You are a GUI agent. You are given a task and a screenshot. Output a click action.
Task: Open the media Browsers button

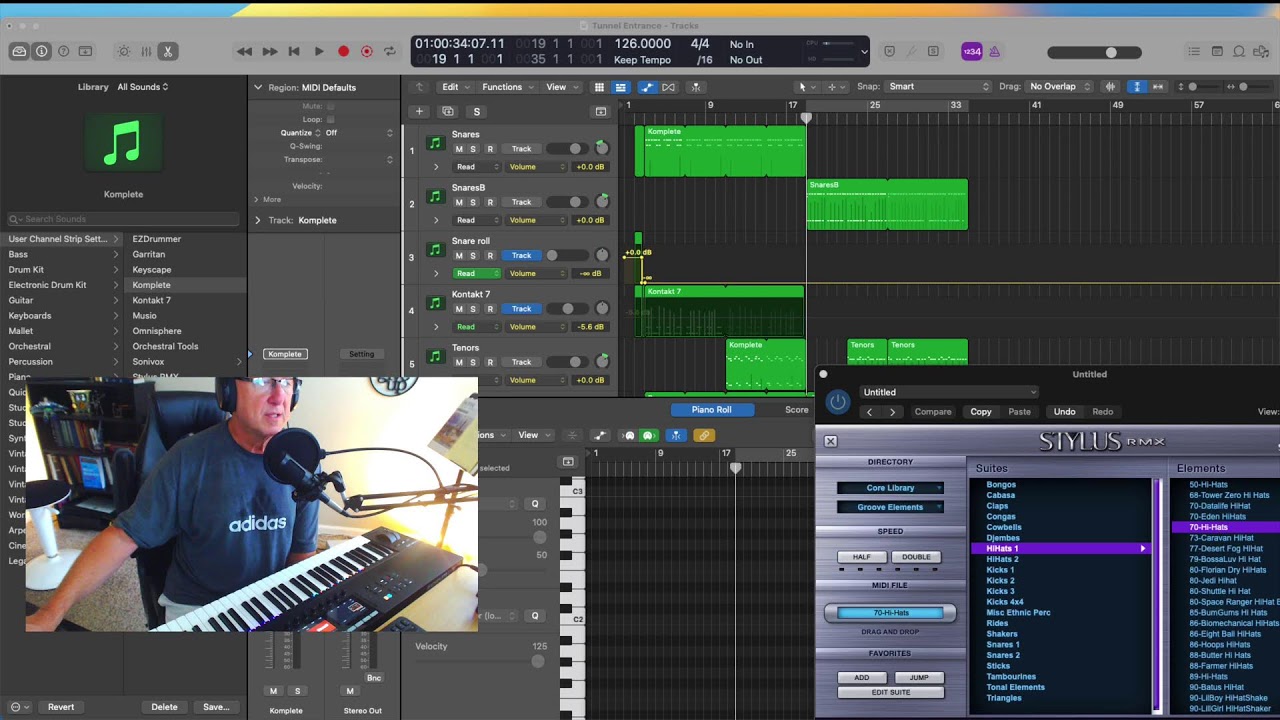click(x=1262, y=51)
